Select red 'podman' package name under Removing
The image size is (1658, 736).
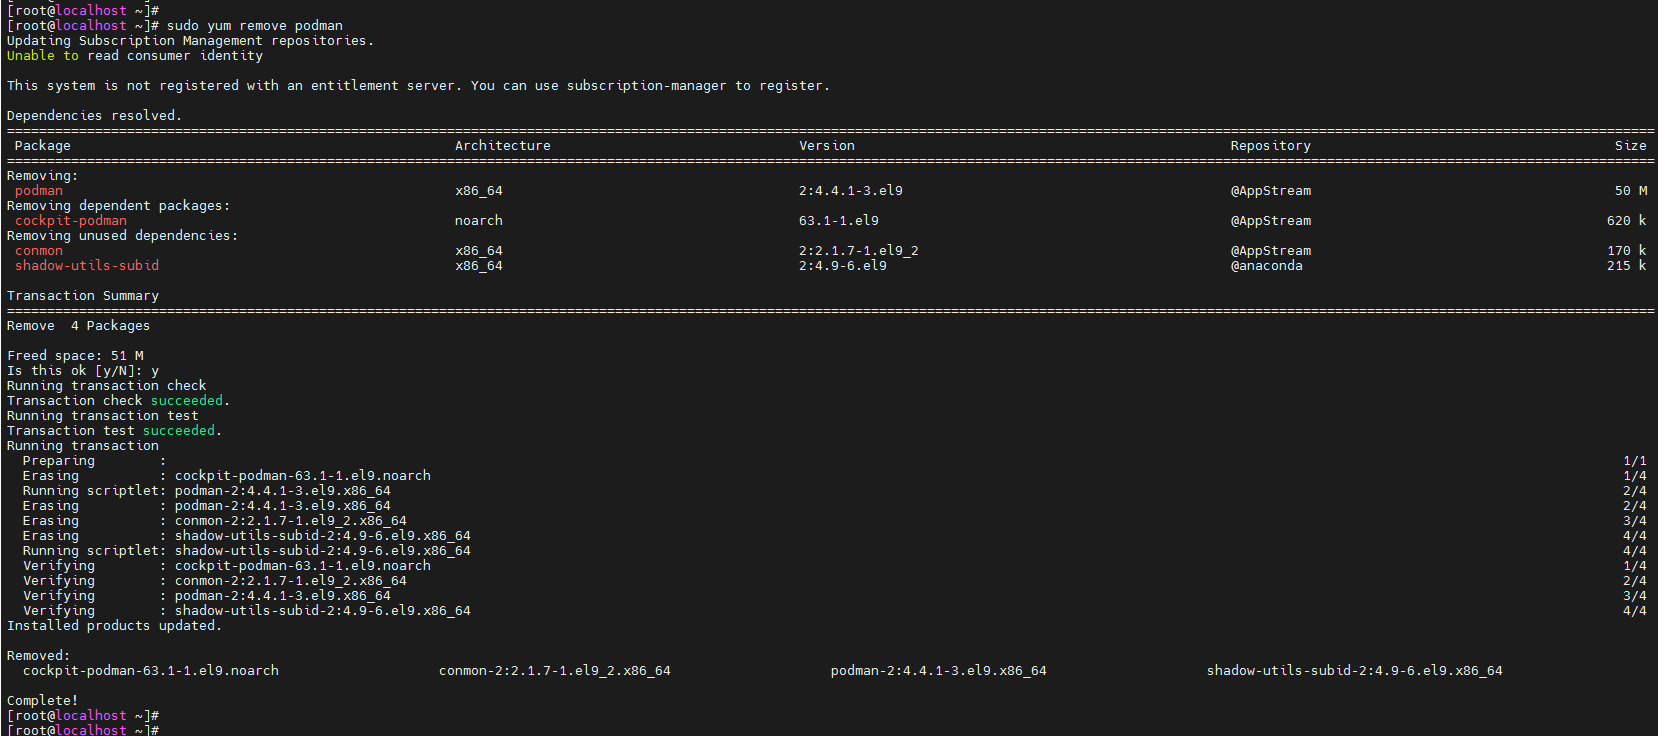click(x=38, y=191)
